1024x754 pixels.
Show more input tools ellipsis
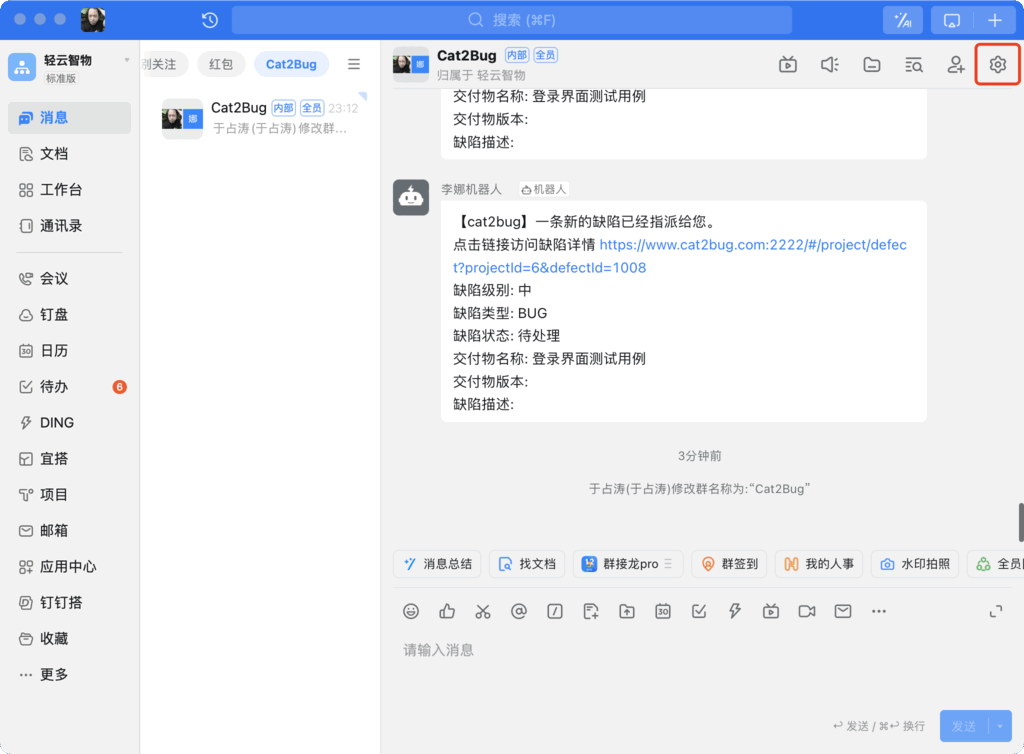coord(878,611)
